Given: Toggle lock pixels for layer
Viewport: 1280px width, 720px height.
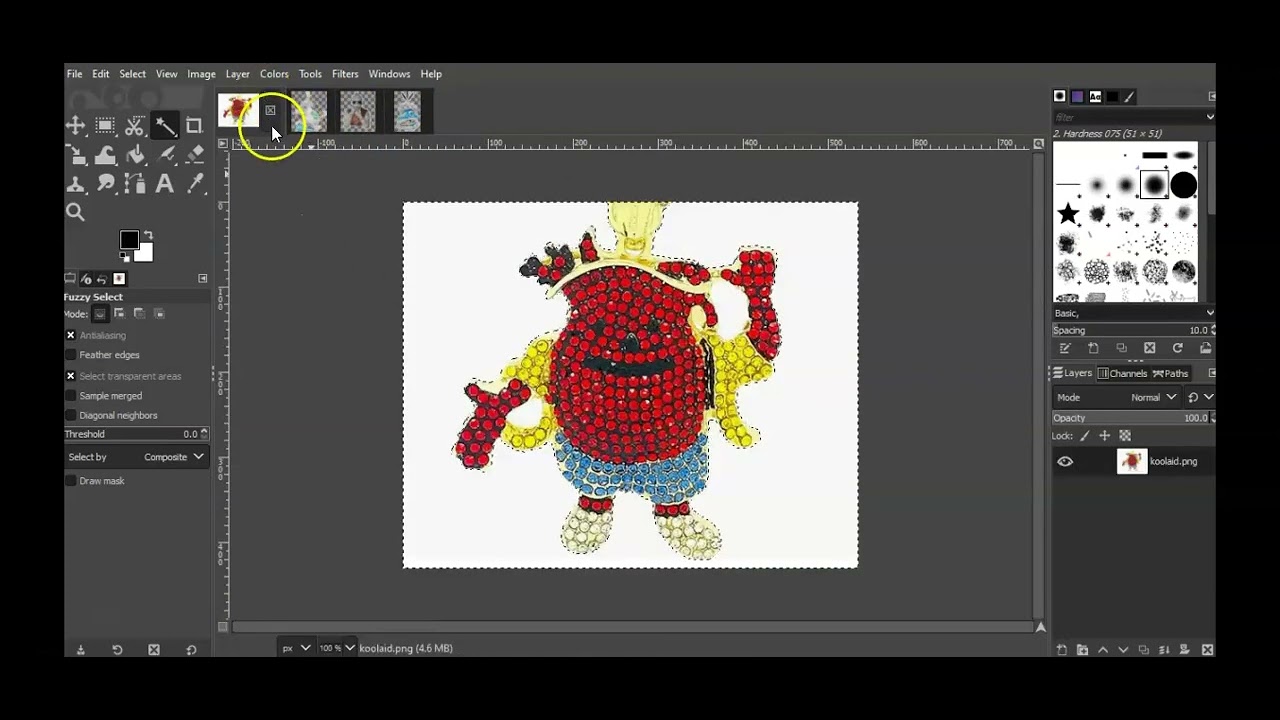Looking at the screenshot, I should 1085,436.
